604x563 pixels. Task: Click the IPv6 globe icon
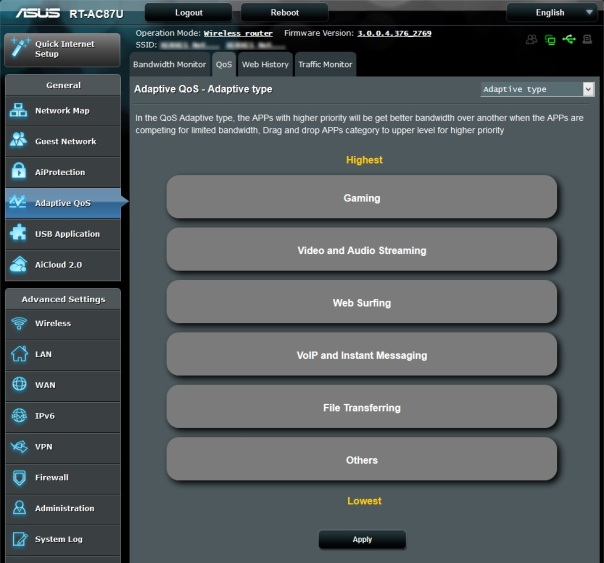pos(19,416)
